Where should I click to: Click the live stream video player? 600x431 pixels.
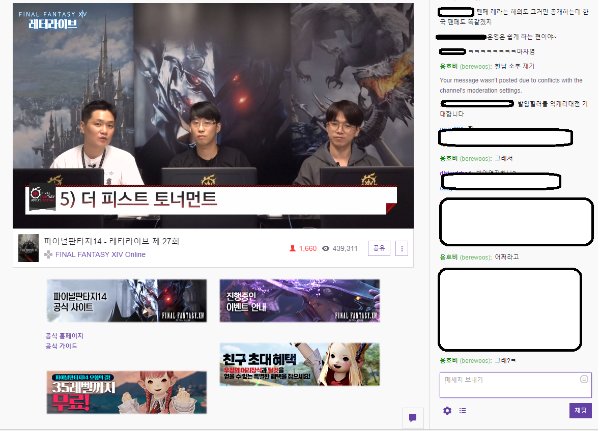click(213, 116)
